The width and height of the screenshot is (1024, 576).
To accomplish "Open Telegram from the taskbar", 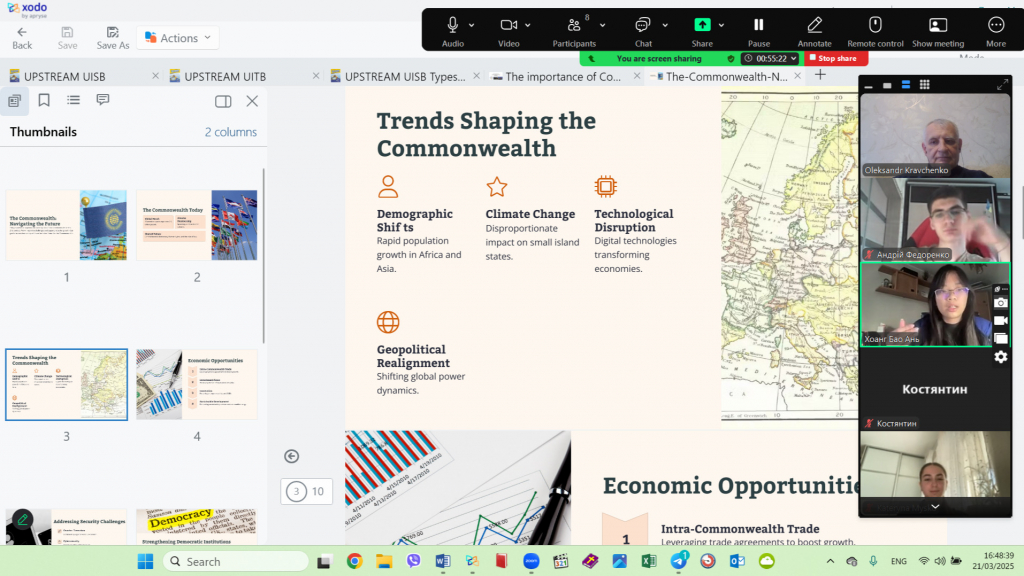I will pos(679,561).
